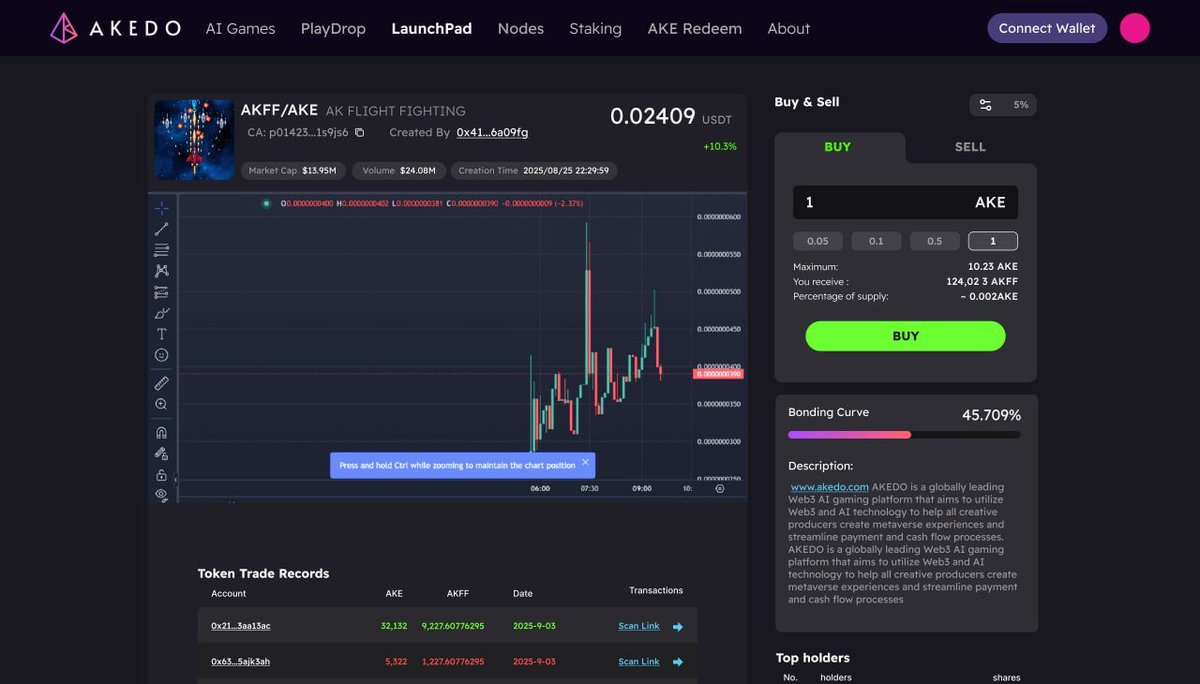
Task: Click the red current price label on axis
Action: pos(718,373)
